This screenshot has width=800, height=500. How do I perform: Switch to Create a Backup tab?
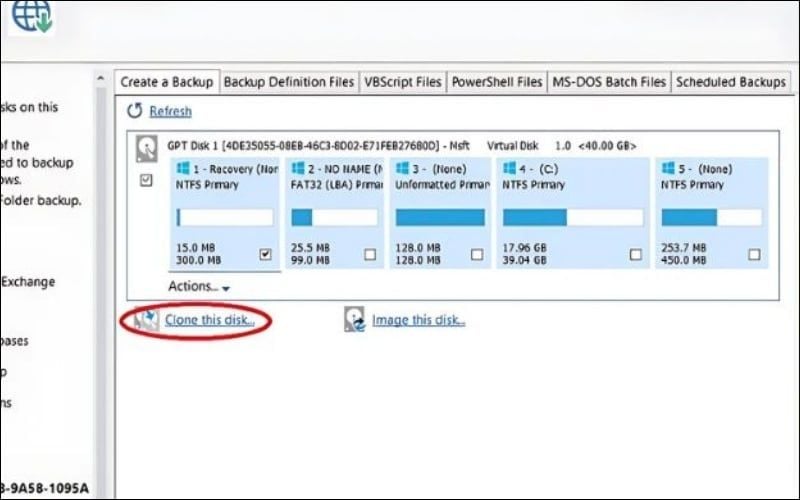(x=167, y=82)
